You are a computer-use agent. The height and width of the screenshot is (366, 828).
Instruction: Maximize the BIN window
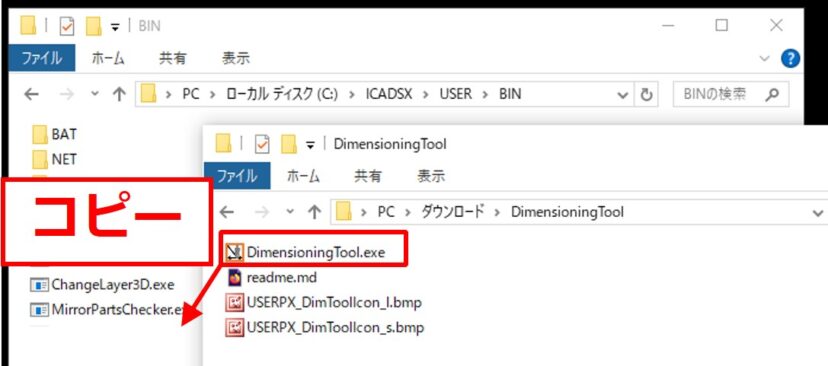(x=721, y=25)
